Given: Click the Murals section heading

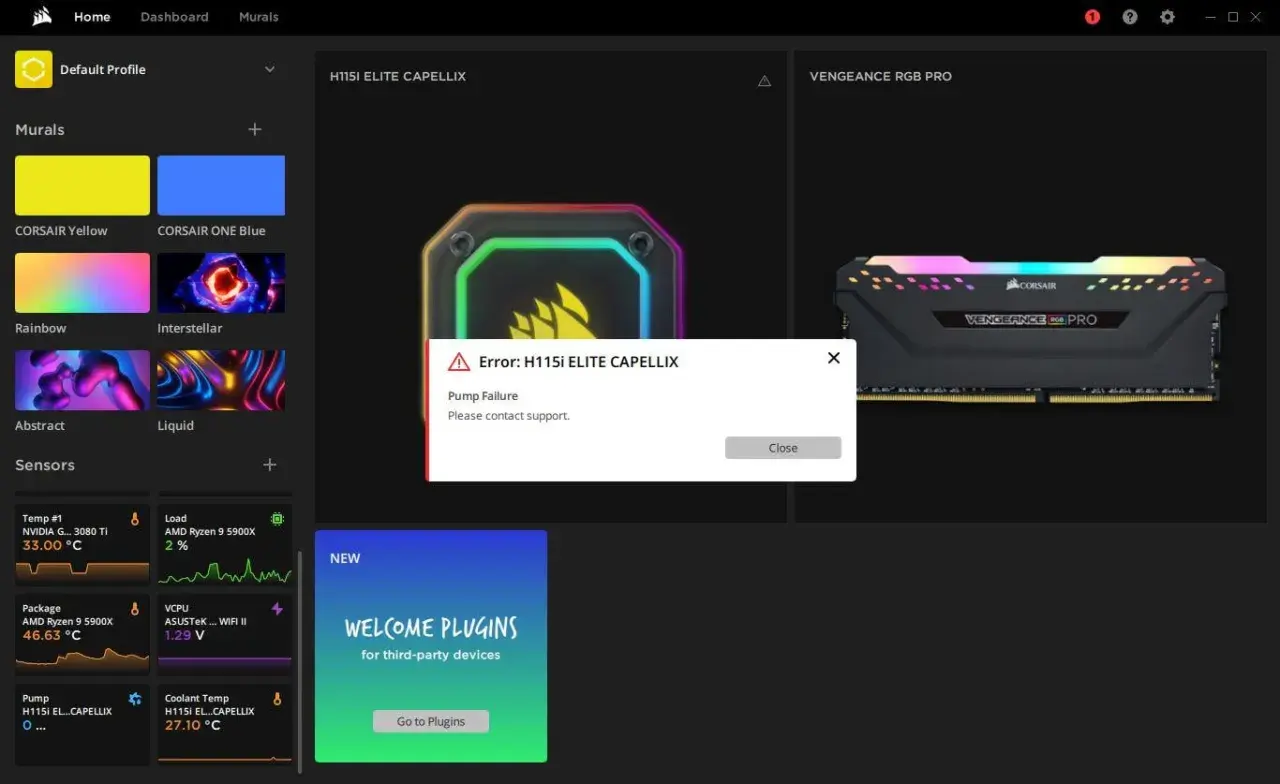Looking at the screenshot, I should click(x=40, y=130).
